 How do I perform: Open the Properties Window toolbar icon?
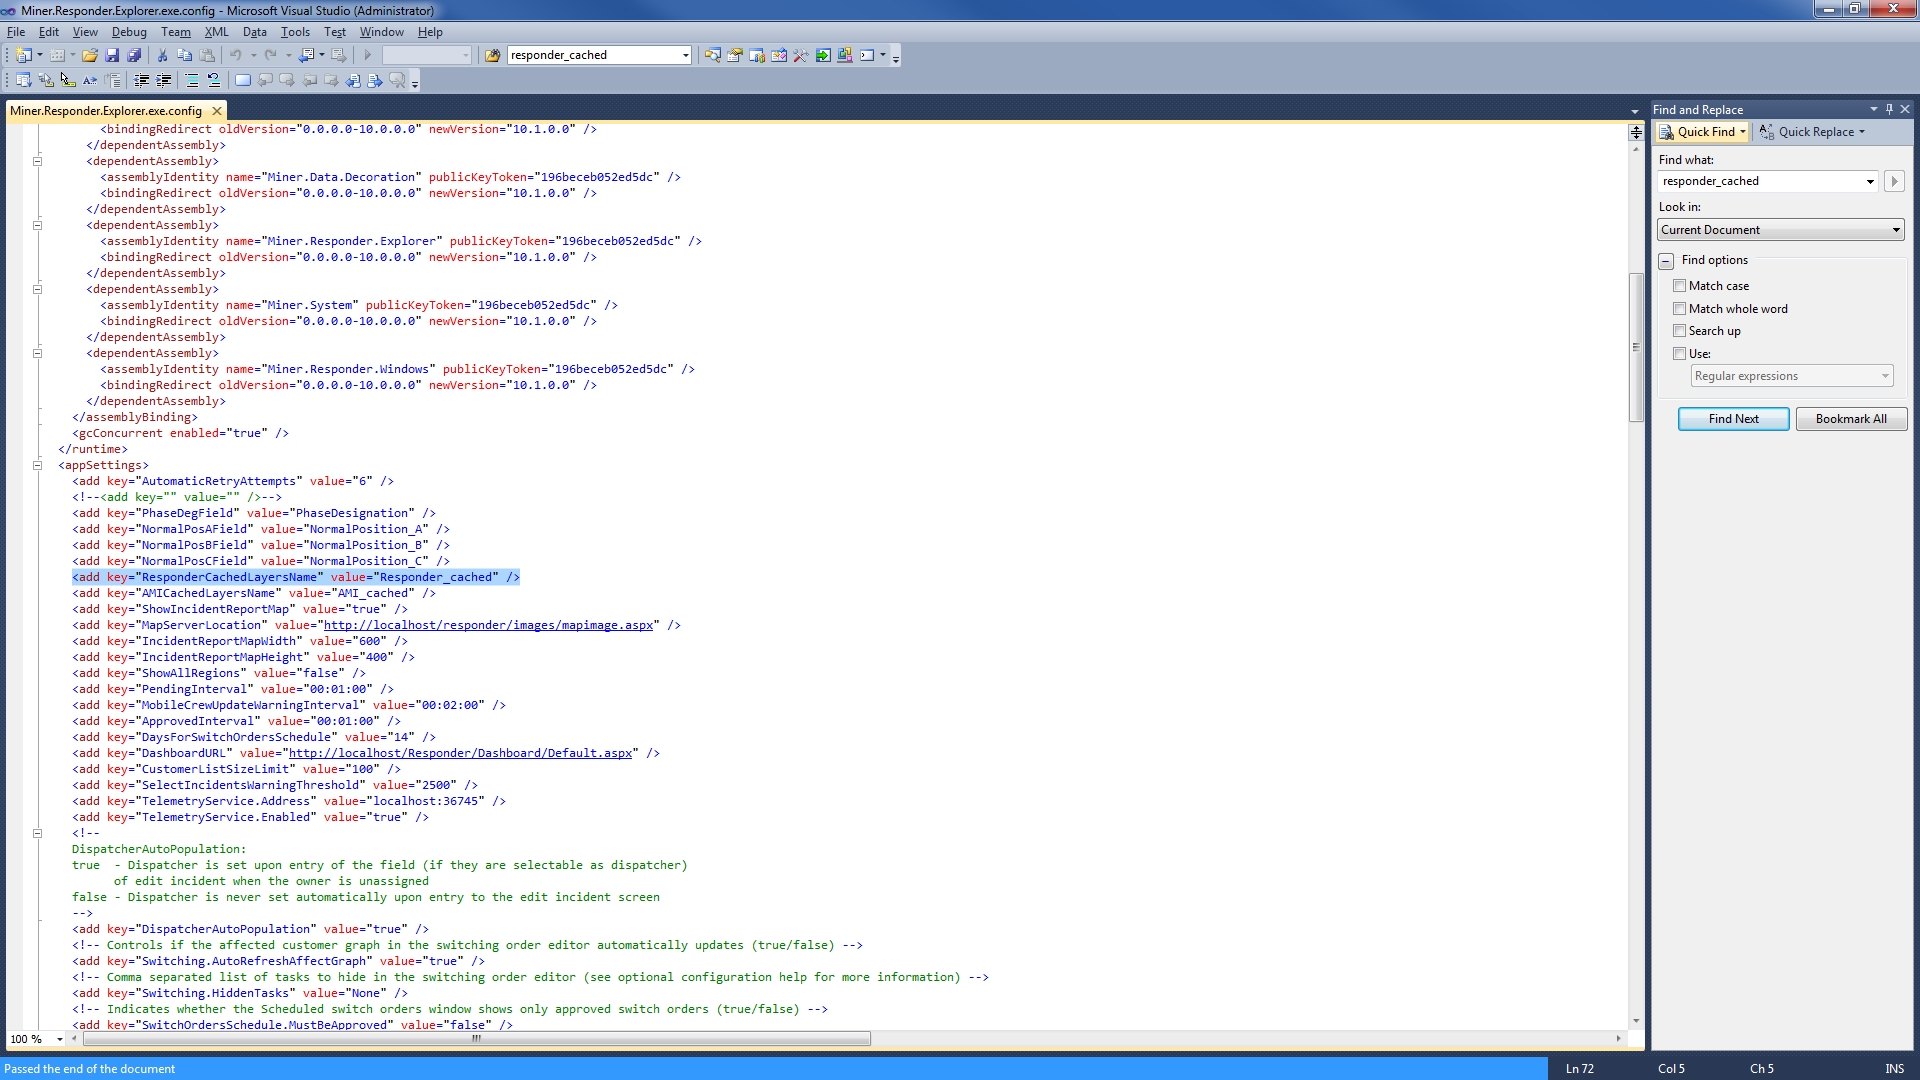coord(734,55)
